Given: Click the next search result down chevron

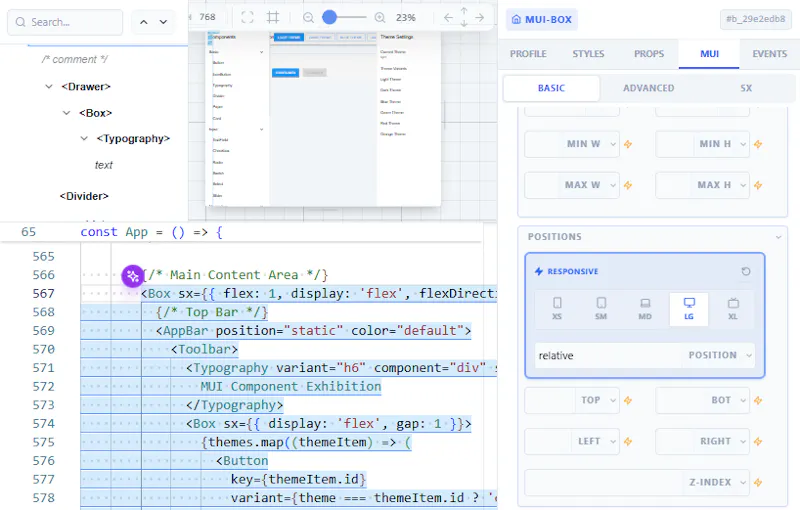Looking at the screenshot, I should pos(163,22).
